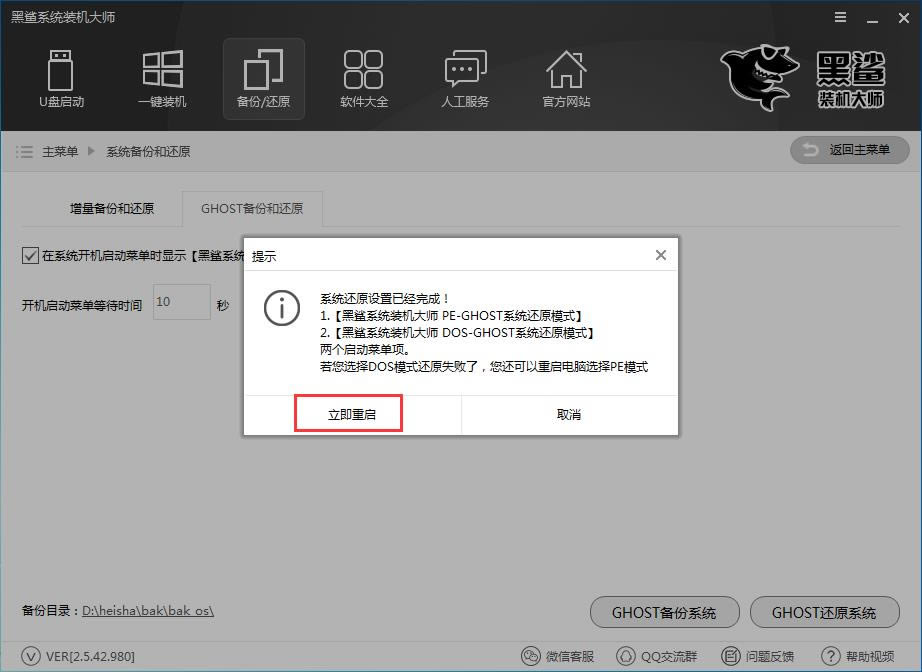Click 返回主菜单 button
Image resolution: width=922 pixels, height=672 pixels.
point(850,150)
